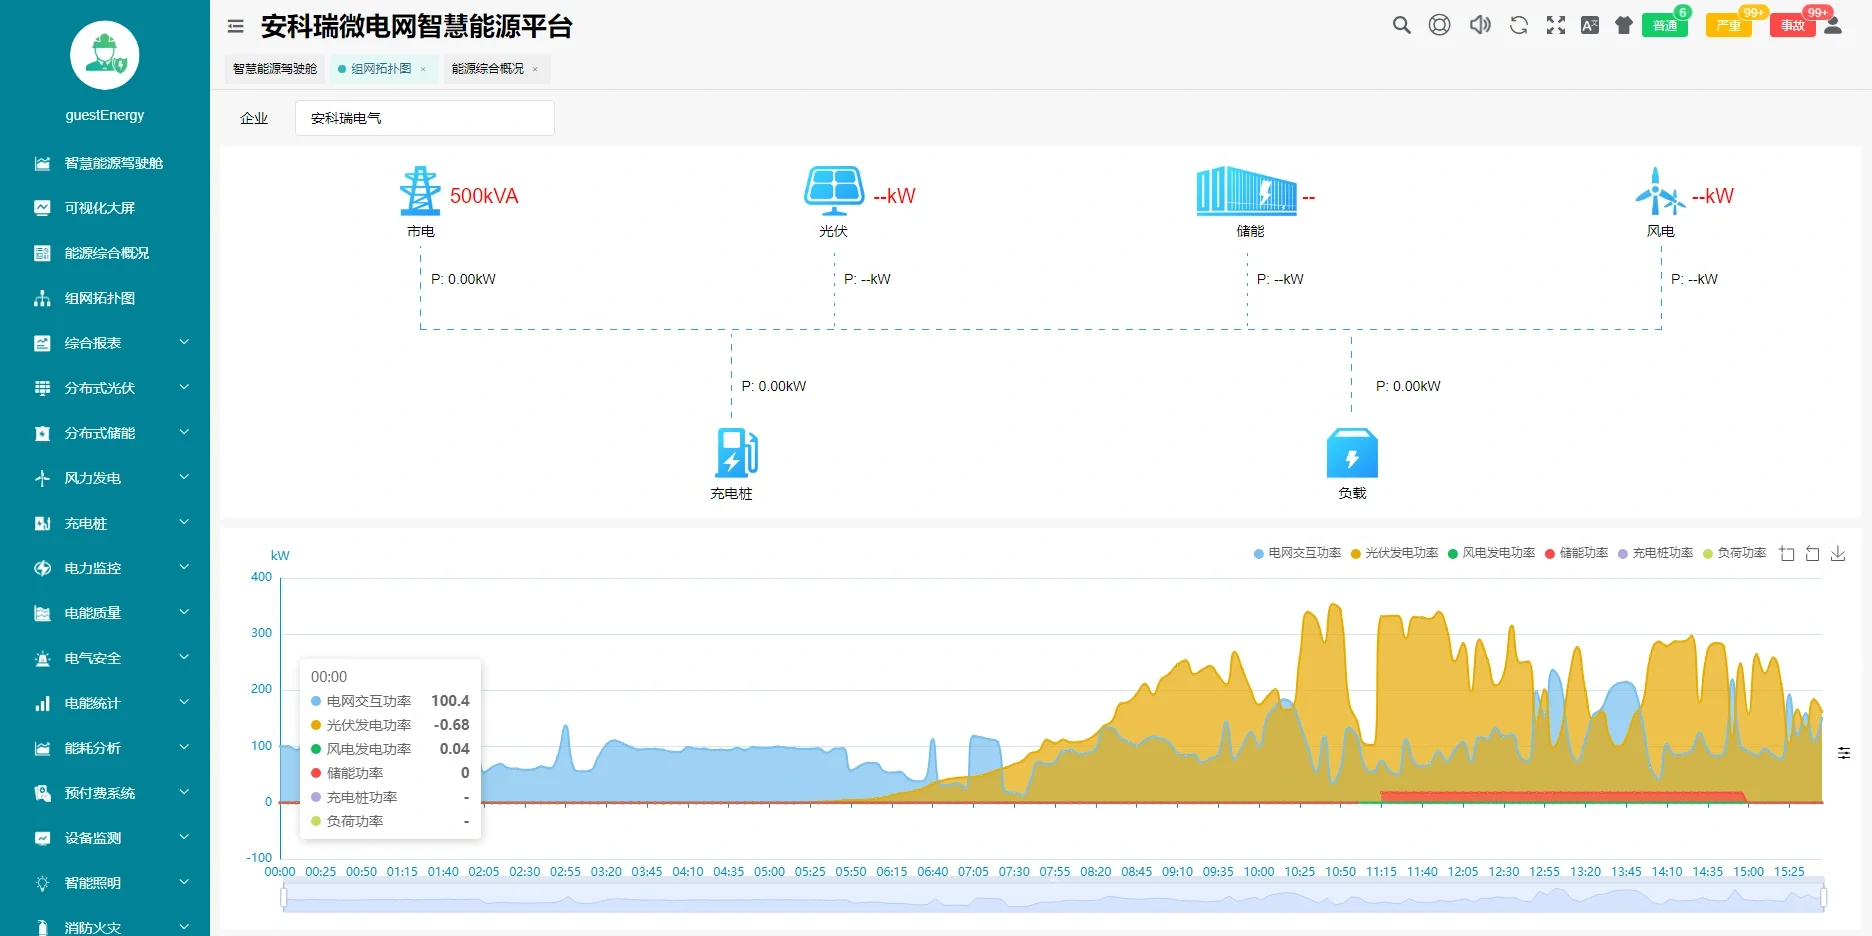Expand the 风力发电 sidebar section

[x=183, y=477]
